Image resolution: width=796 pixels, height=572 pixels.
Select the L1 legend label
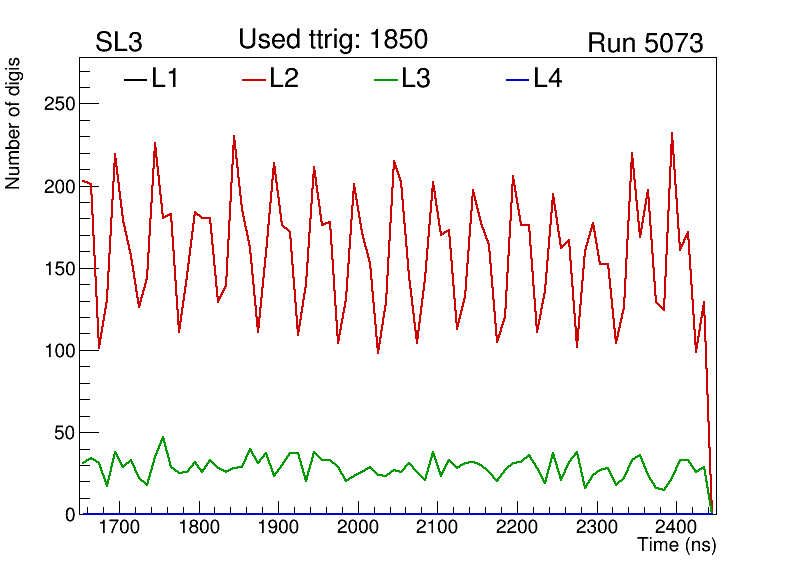[x=165, y=79]
